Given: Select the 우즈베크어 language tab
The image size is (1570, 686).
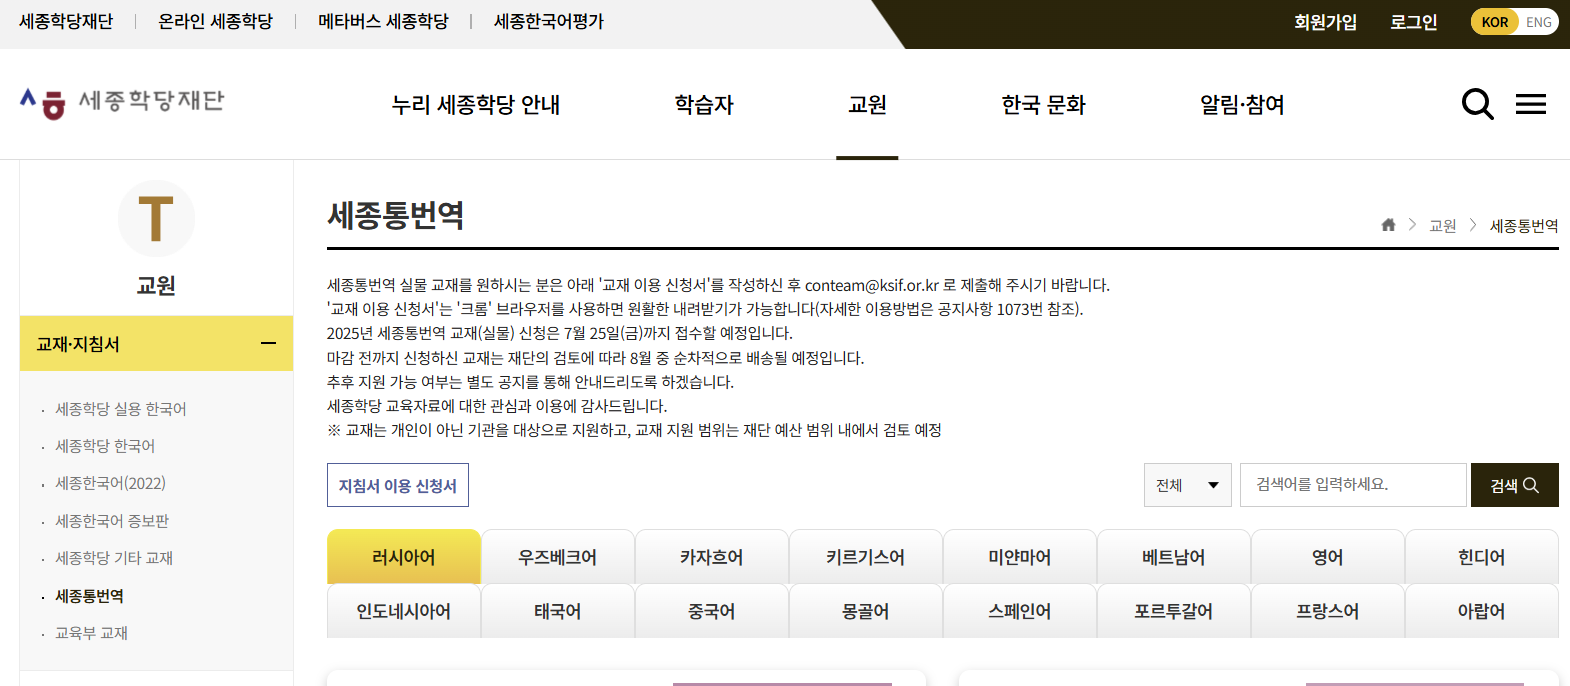Looking at the screenshot, I should coord(558,557).
